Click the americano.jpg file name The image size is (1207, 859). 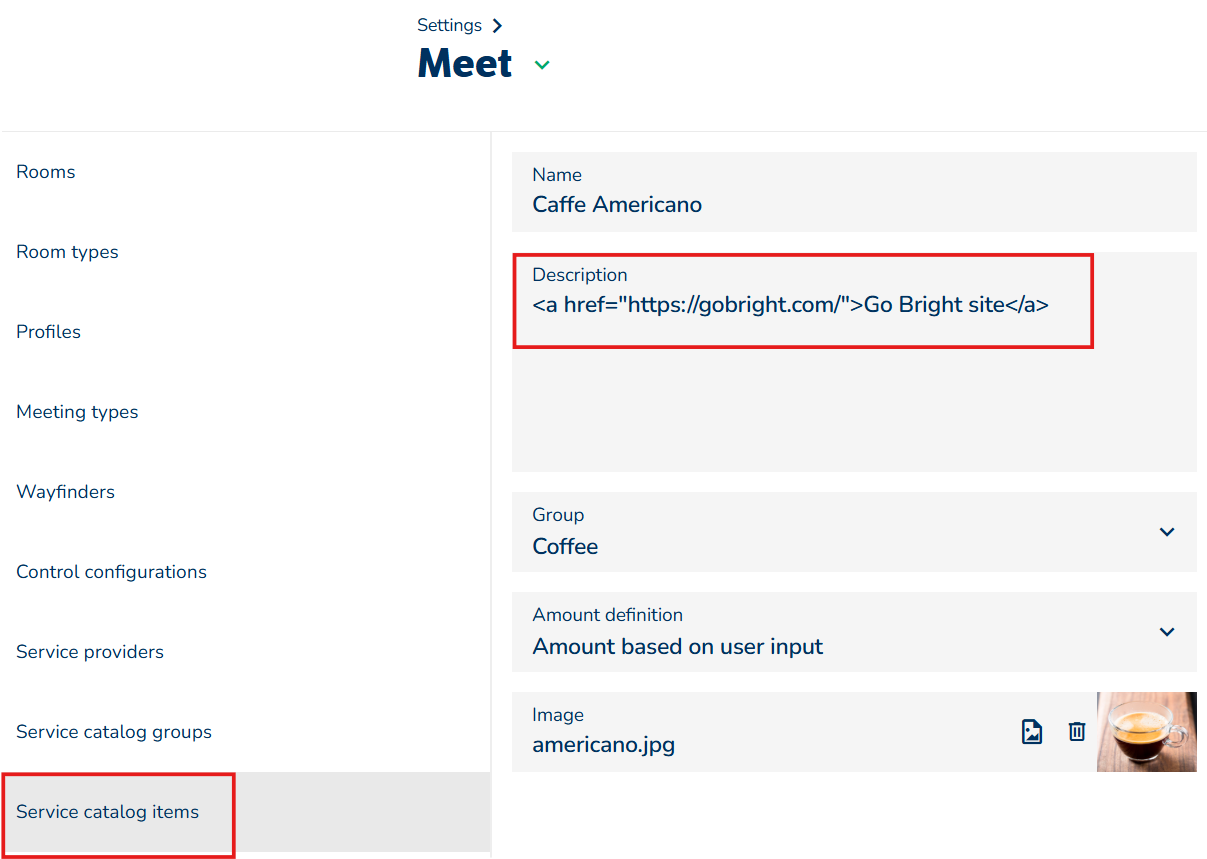pyautogui.click(x=603, y=745)
